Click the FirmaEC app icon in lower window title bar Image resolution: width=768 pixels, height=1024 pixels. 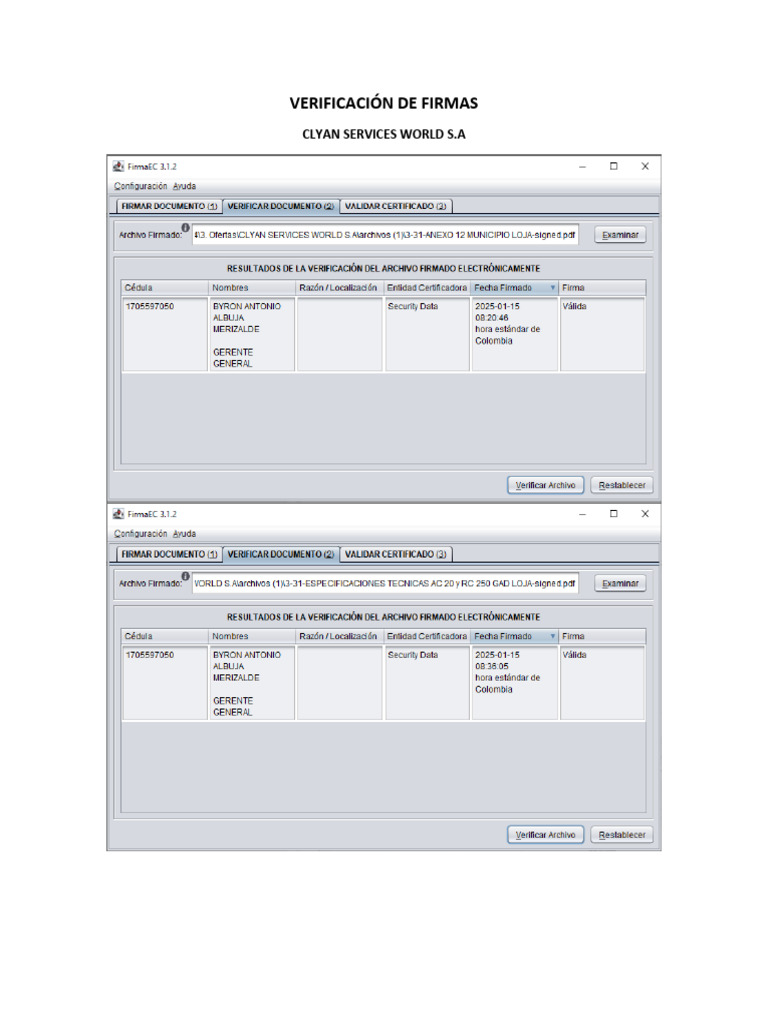coord(118,514)
